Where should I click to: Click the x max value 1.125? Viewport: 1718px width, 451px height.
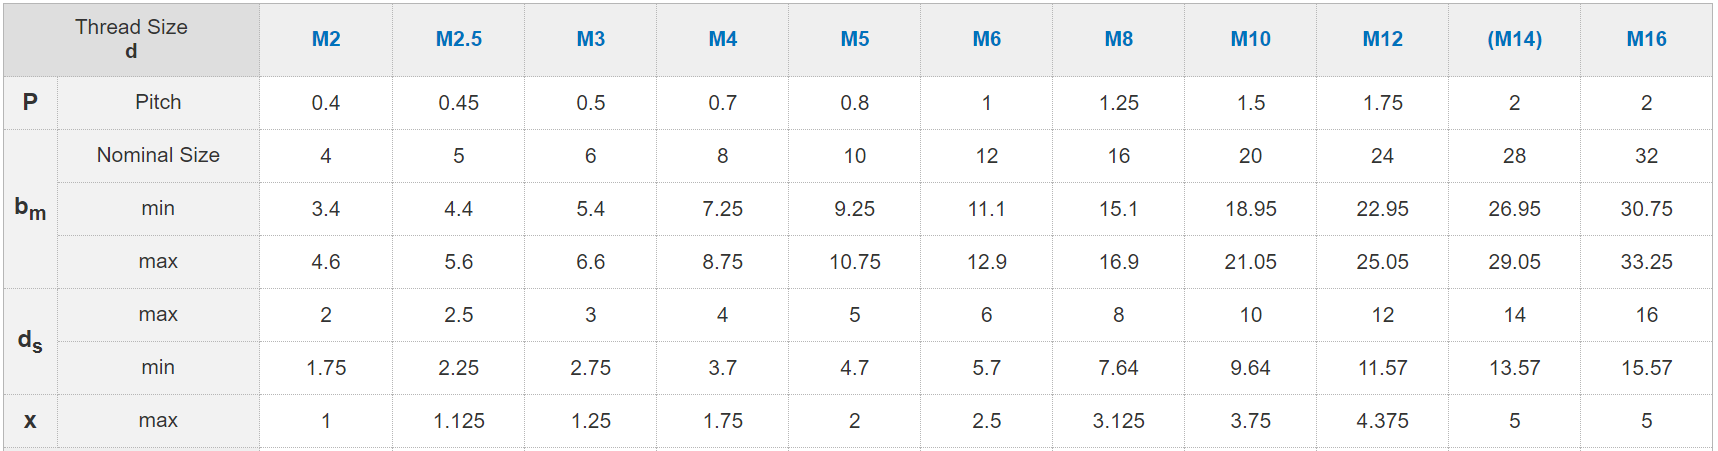click(x=458, y=421)
